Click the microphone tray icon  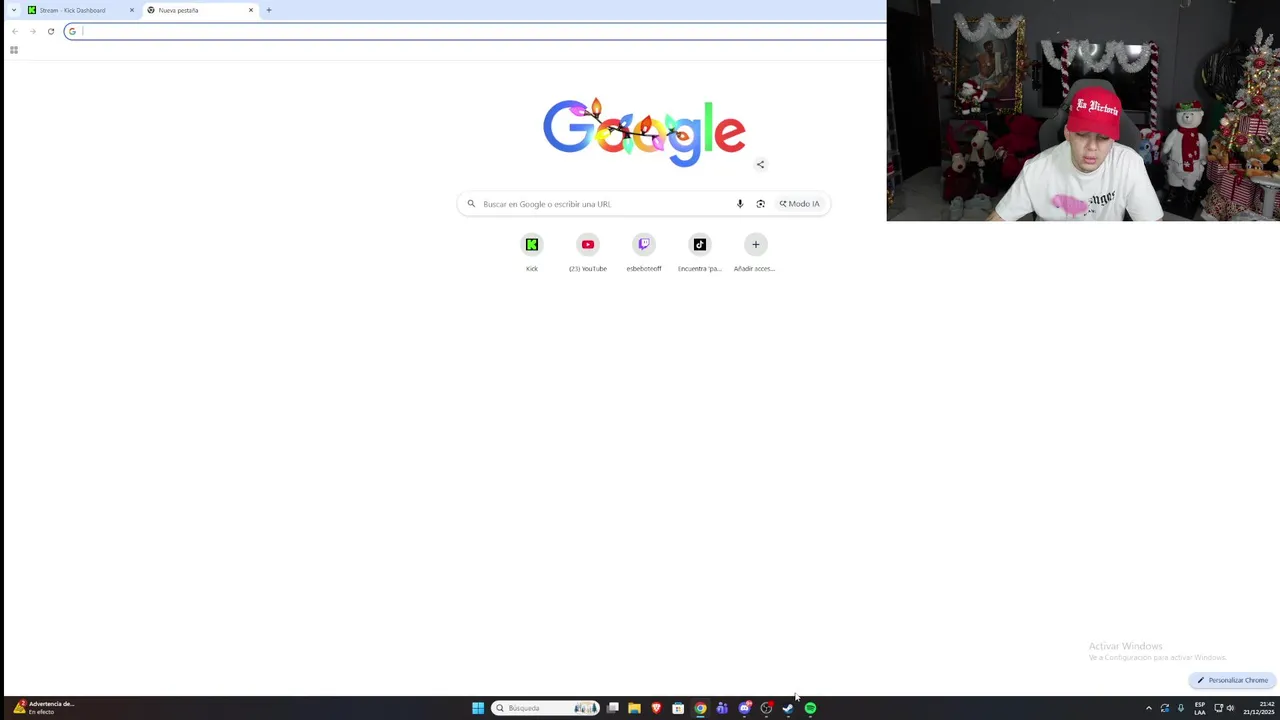1181,708
